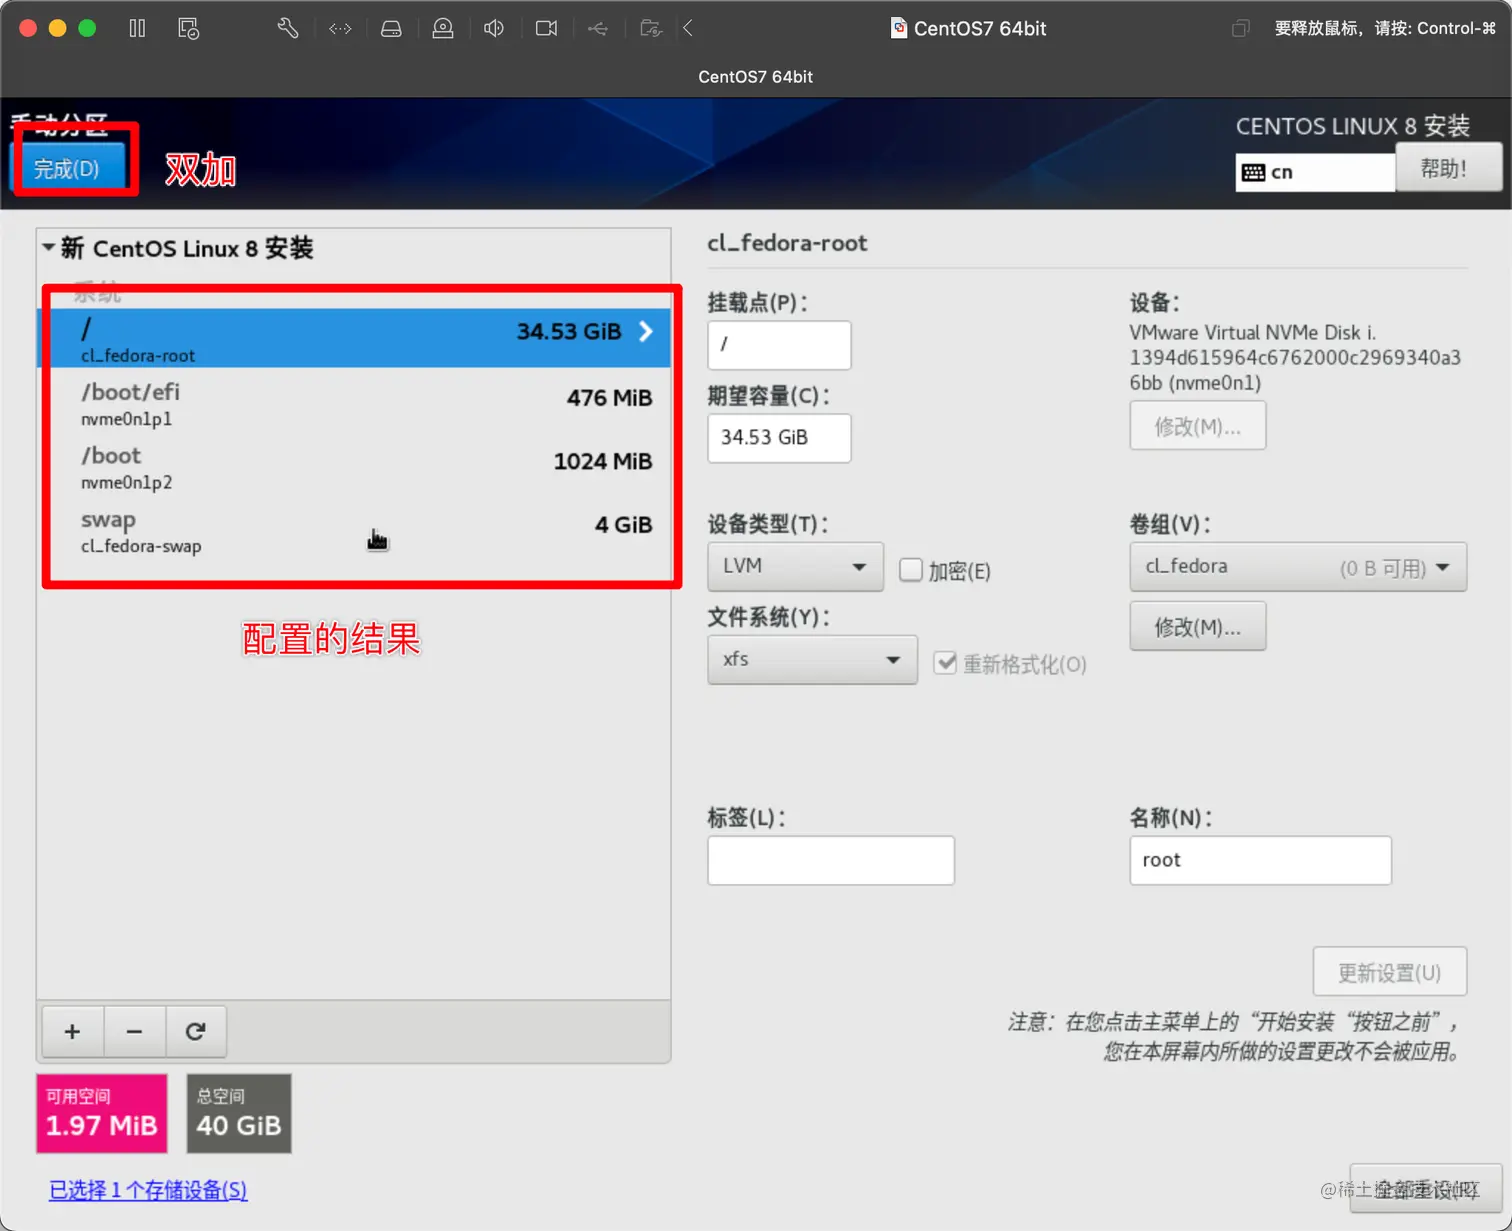Reload storage configuration from disk

[x=196, y=1031]
